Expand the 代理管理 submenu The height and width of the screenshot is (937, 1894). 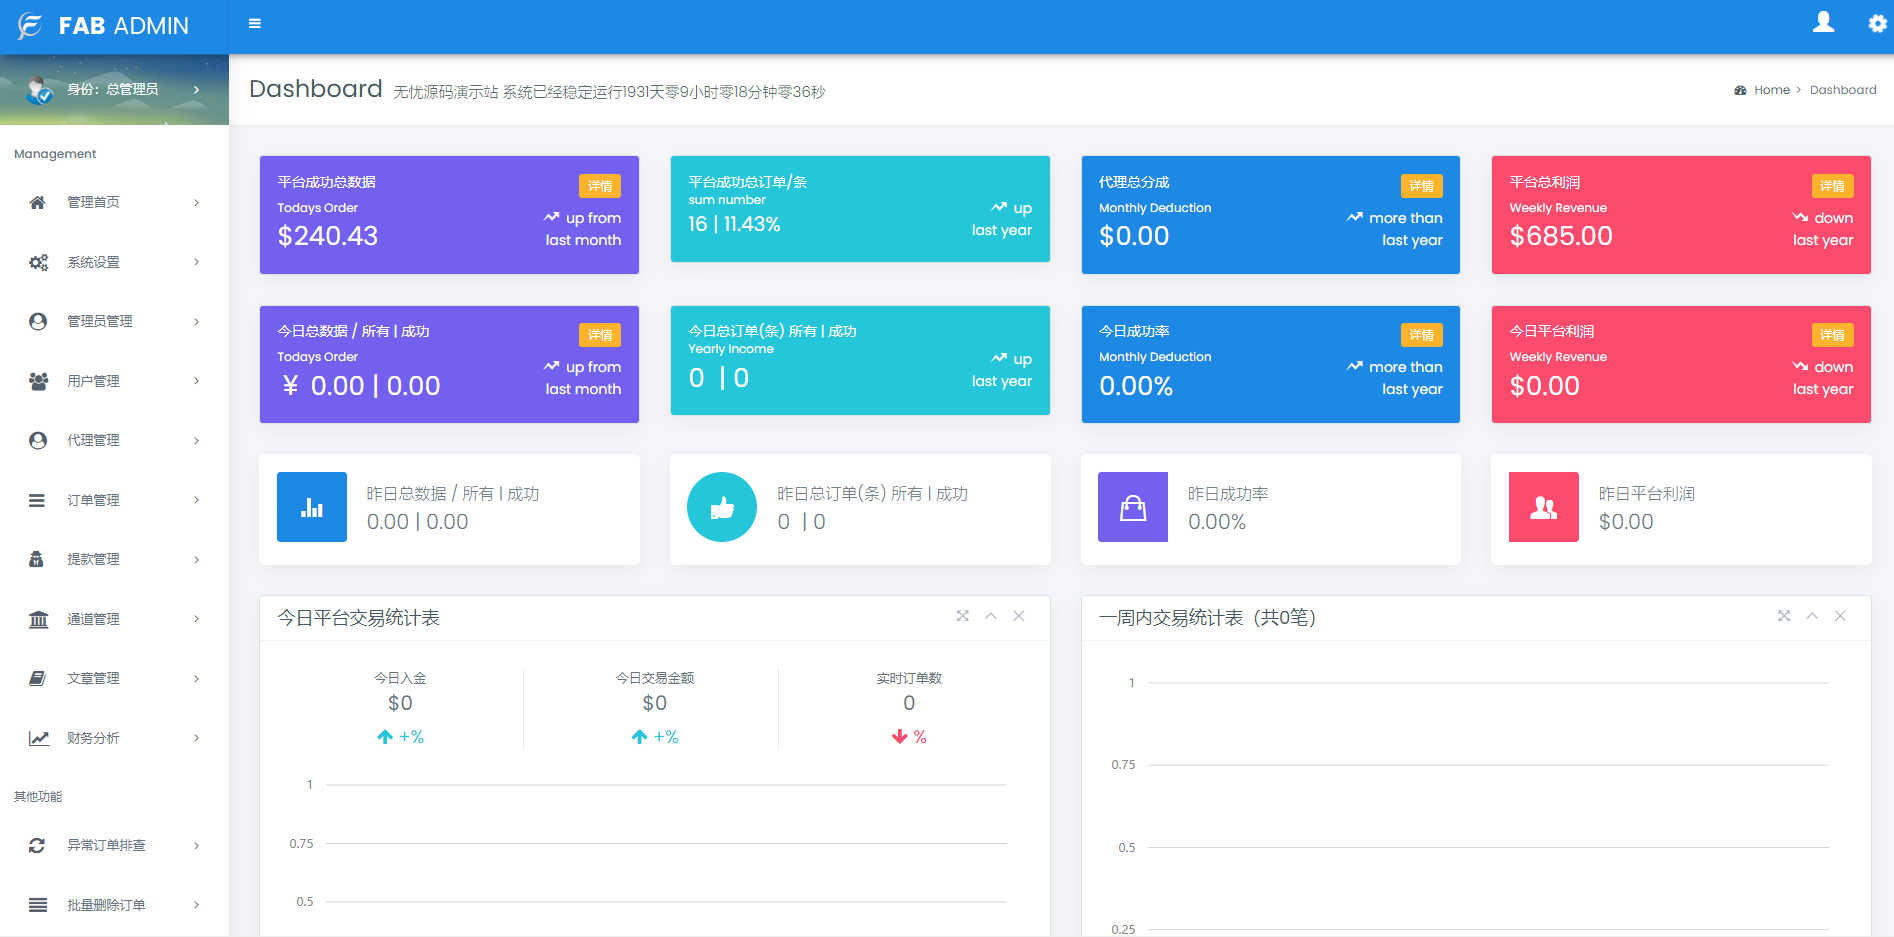(x=196, y=440)
